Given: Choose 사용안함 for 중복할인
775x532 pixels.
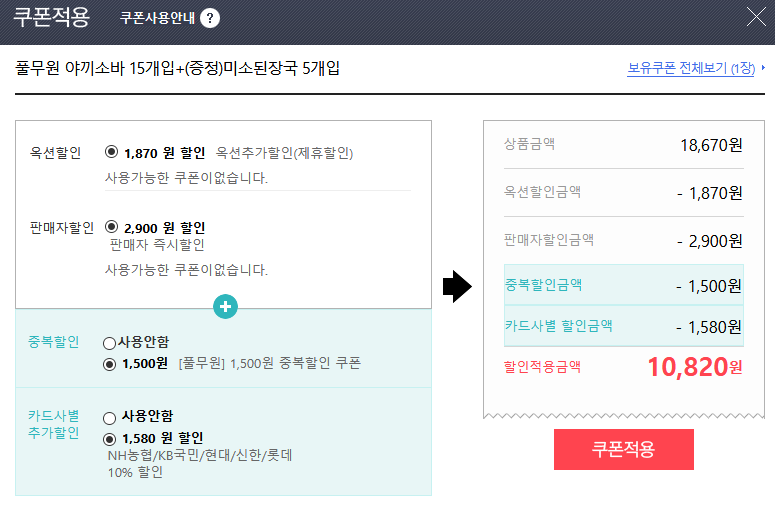Looking at the screenshot, I should 109,342.
